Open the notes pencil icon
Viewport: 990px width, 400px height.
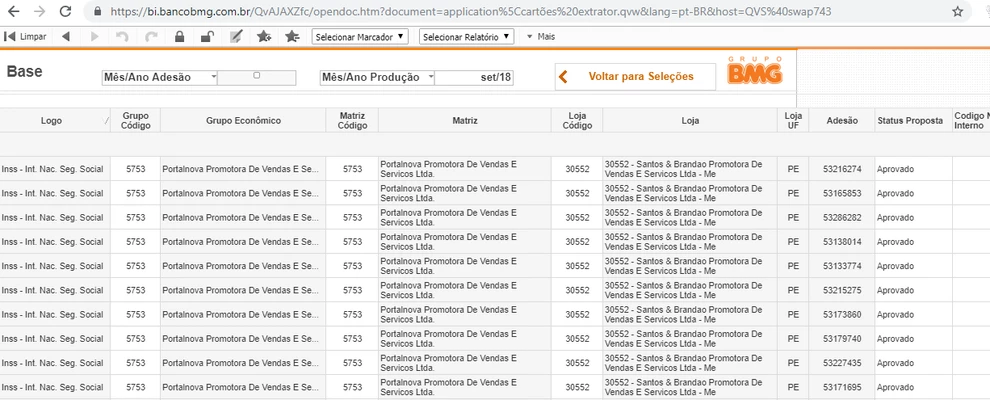click(236, 37)
